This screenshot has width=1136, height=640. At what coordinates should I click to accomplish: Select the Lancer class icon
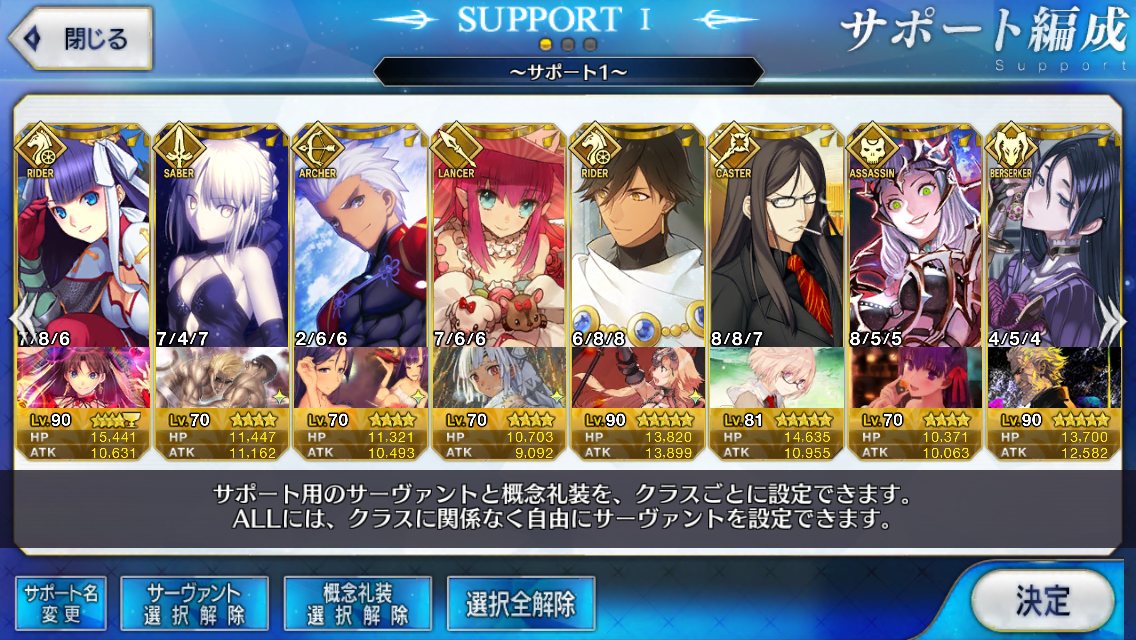(x=456, y=149)
